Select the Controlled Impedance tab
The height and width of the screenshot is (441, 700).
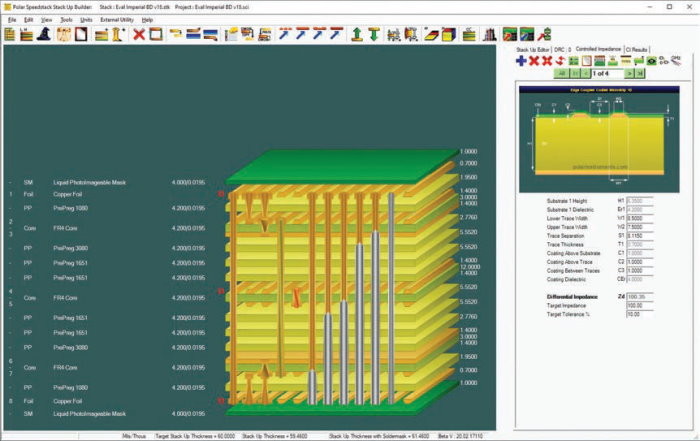(x=598, y=49)
